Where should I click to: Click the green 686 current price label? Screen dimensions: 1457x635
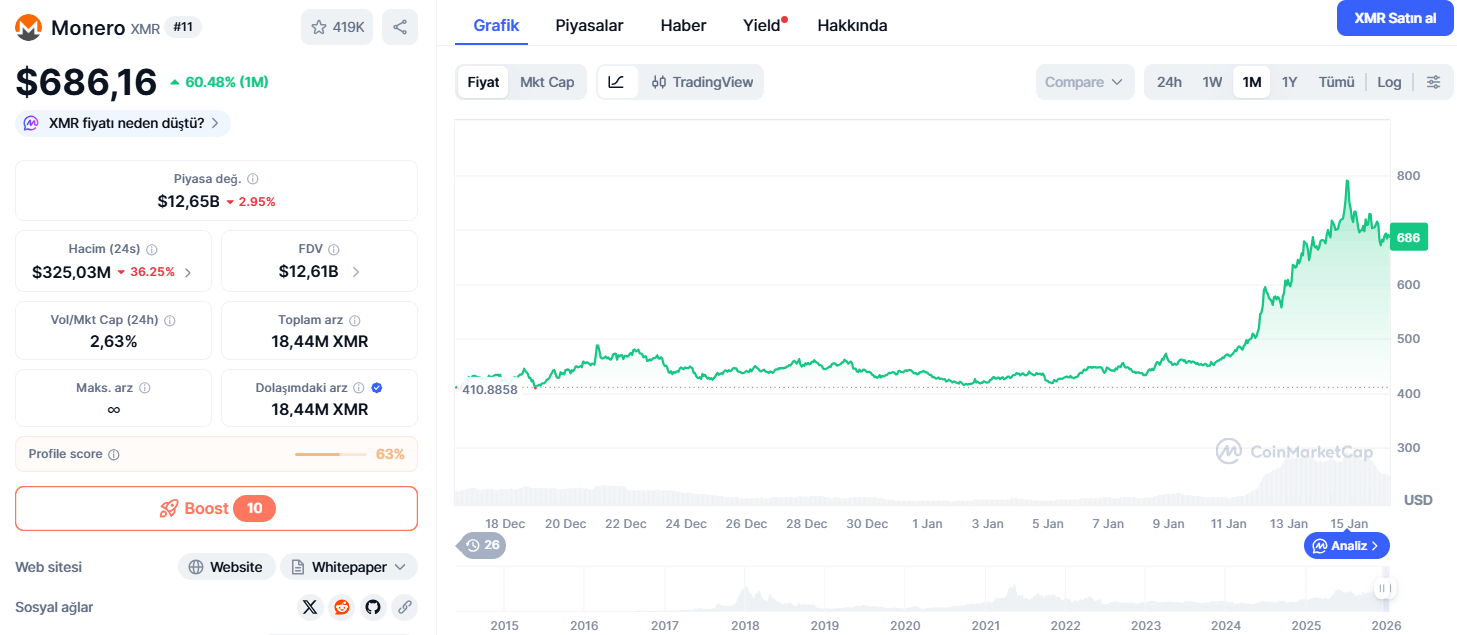[1408, 237]
